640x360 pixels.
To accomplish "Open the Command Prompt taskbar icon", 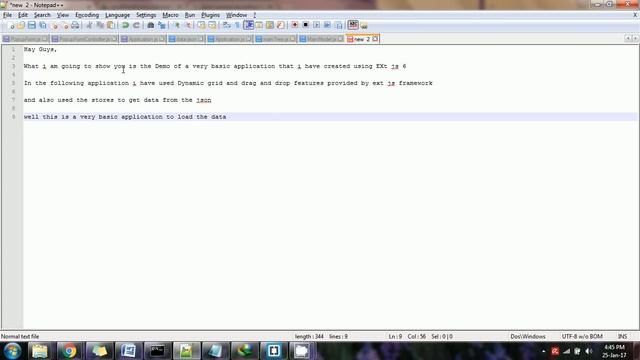I will click(x=157, y=351).
